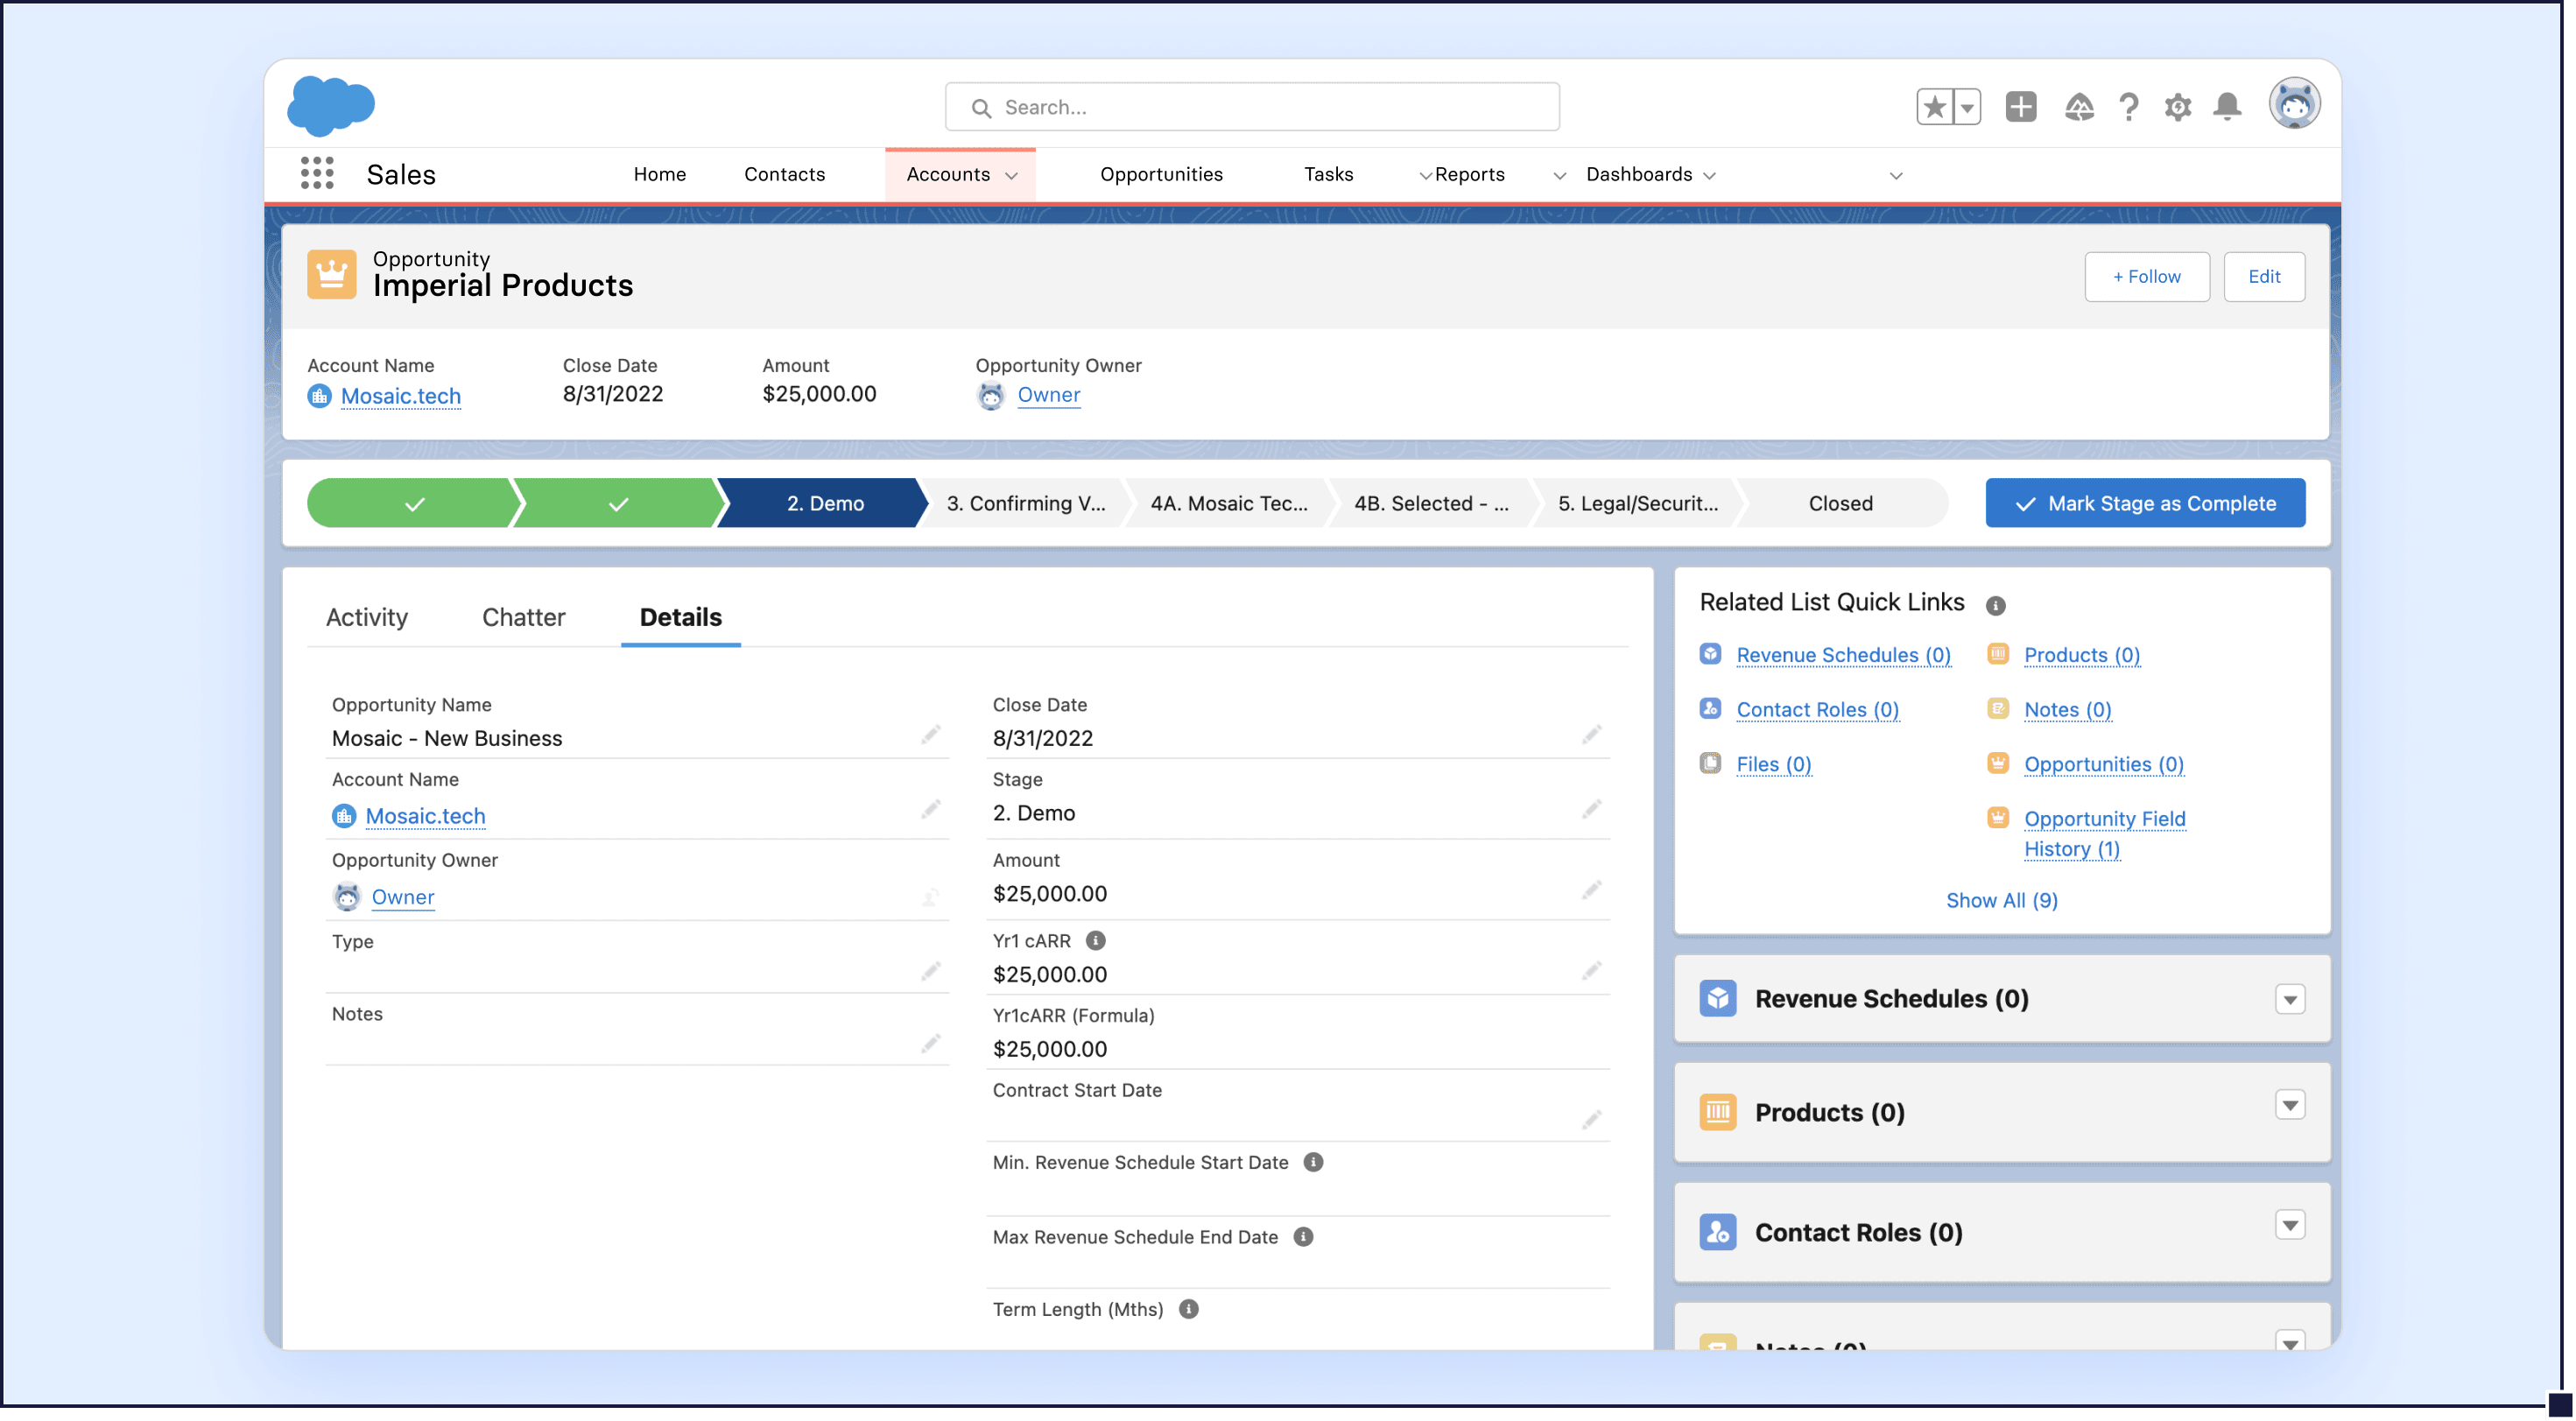Open the Files (0) quick link

(x=1773, y=764)
